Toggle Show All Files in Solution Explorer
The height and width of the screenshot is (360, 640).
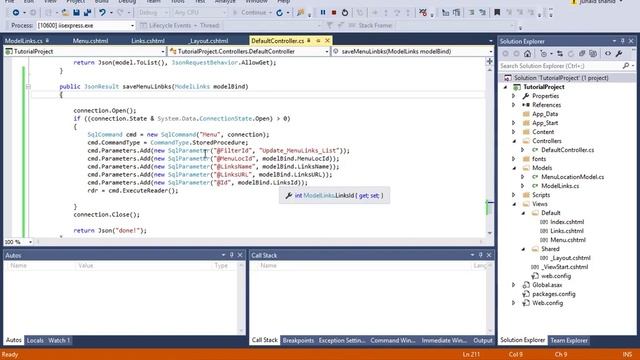[x=593, y=53]
